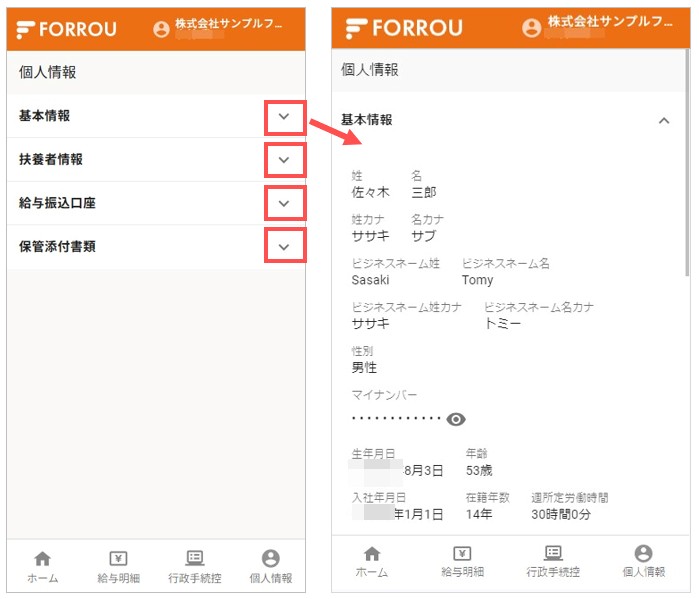Go to ホーム tab in right screen
The height and width of the screenshot is (599, 699).
372,562
